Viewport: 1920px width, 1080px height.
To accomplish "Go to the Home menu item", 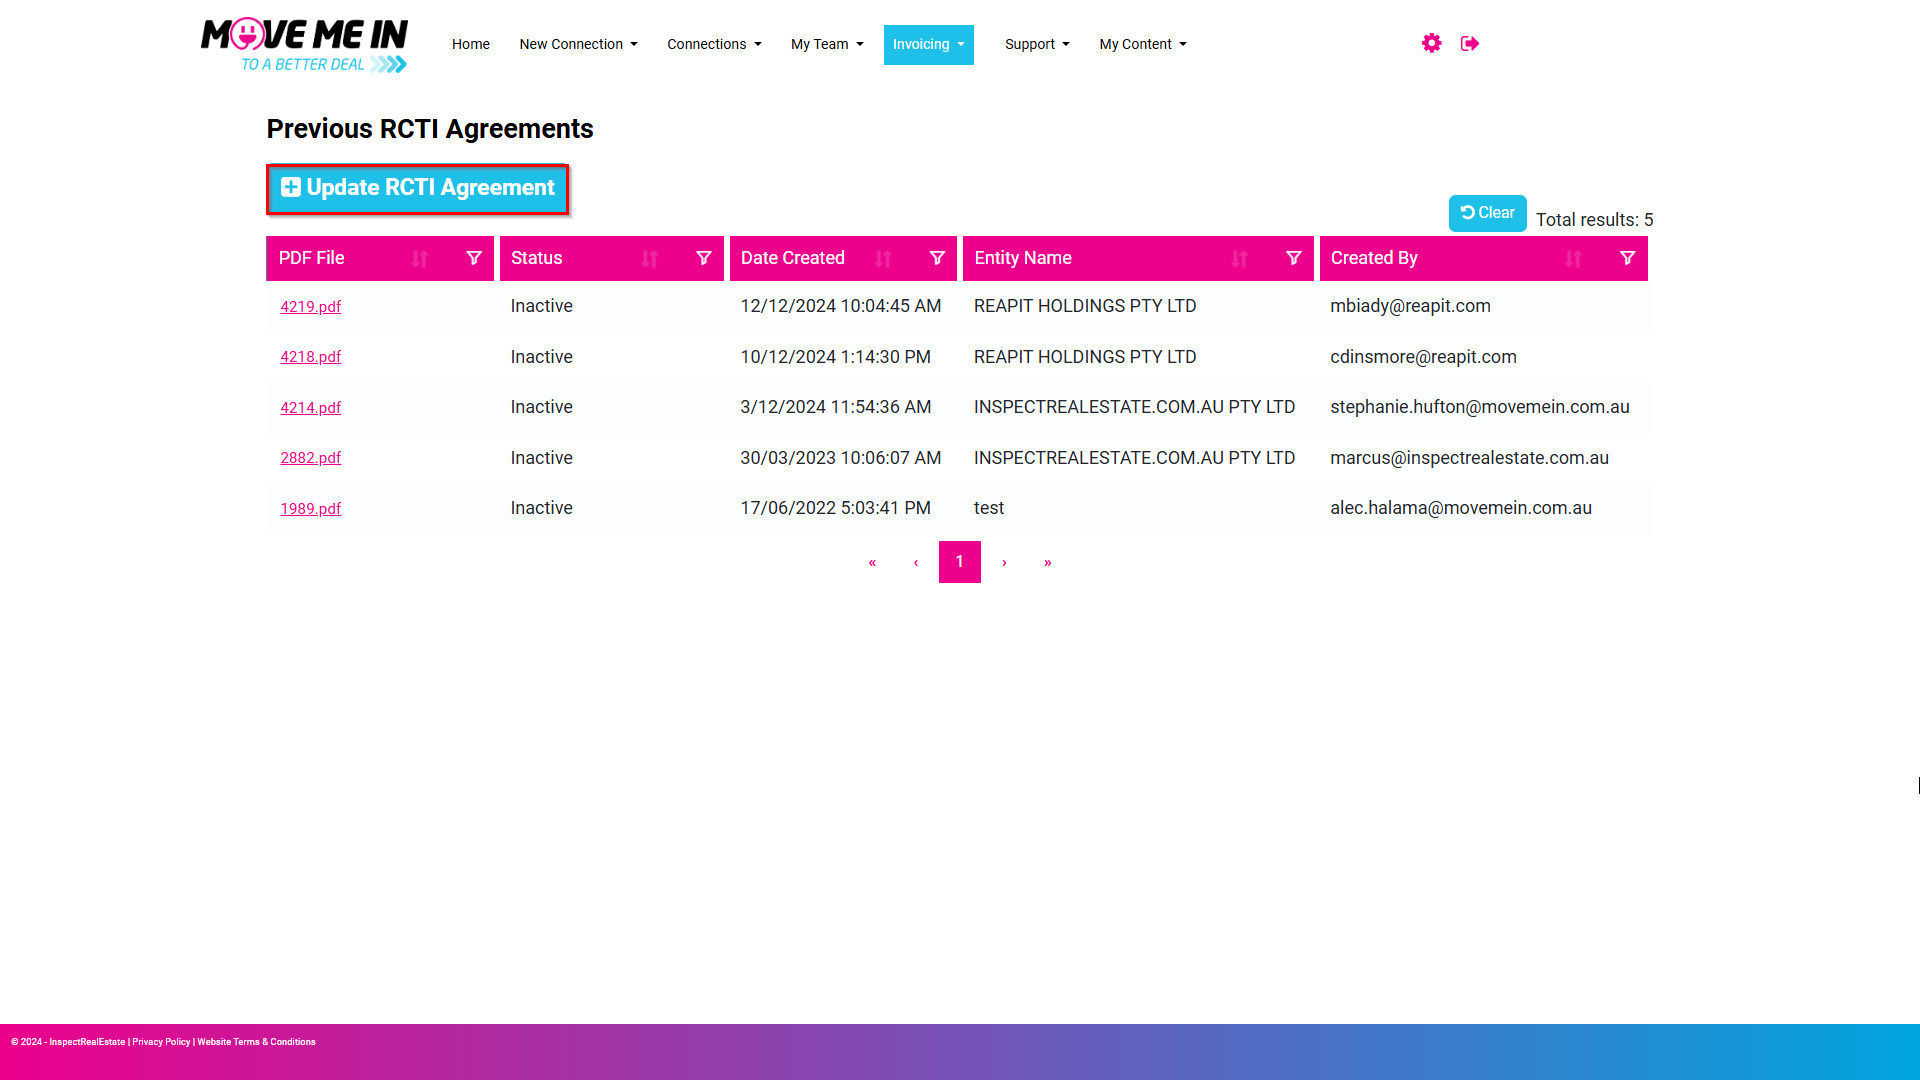I will (x=470, y=44).
